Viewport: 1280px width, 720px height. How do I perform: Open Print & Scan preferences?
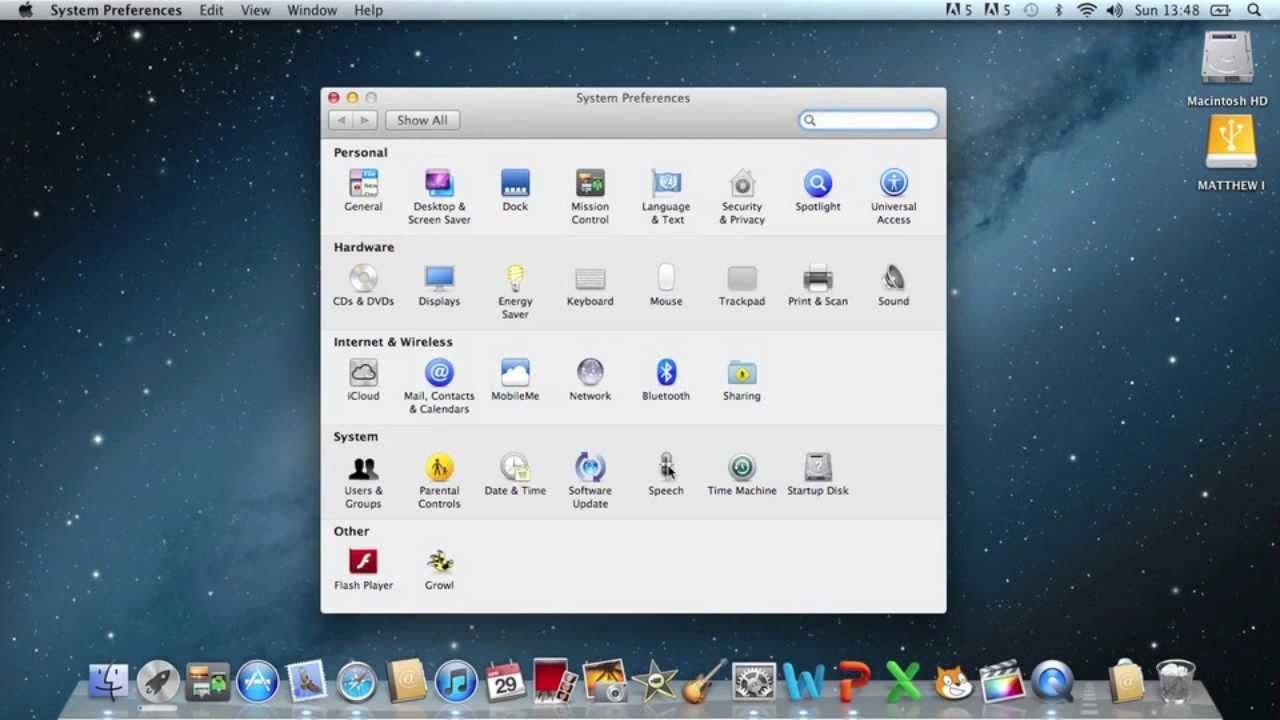(x=818, y=285)
